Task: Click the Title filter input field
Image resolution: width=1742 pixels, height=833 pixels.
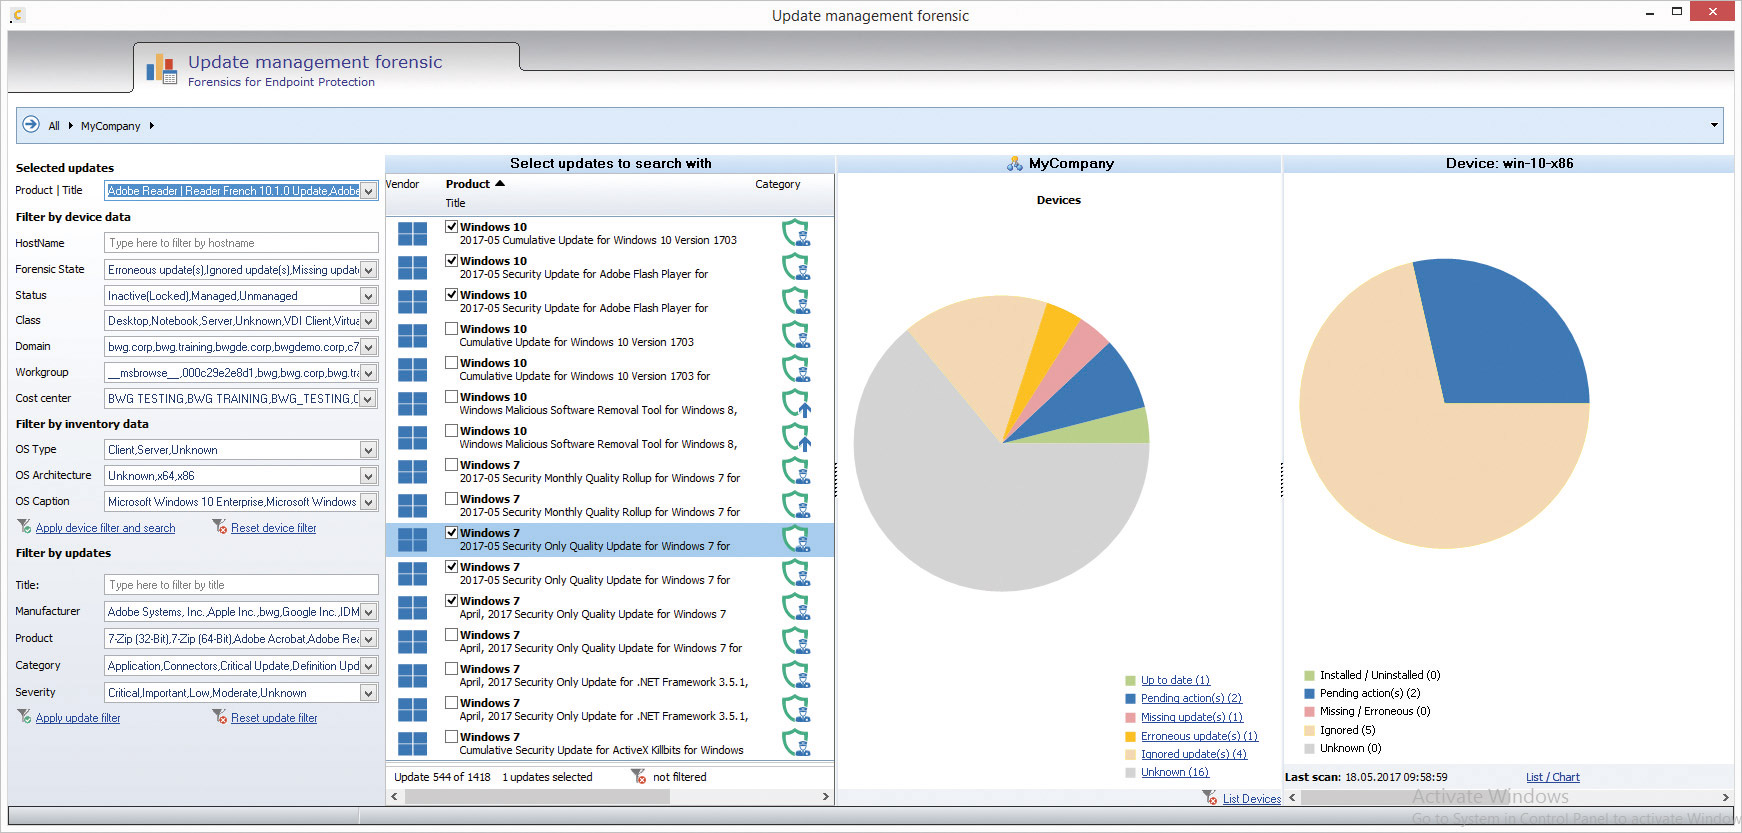Action: pyautogui.click(x=241, y=585)
